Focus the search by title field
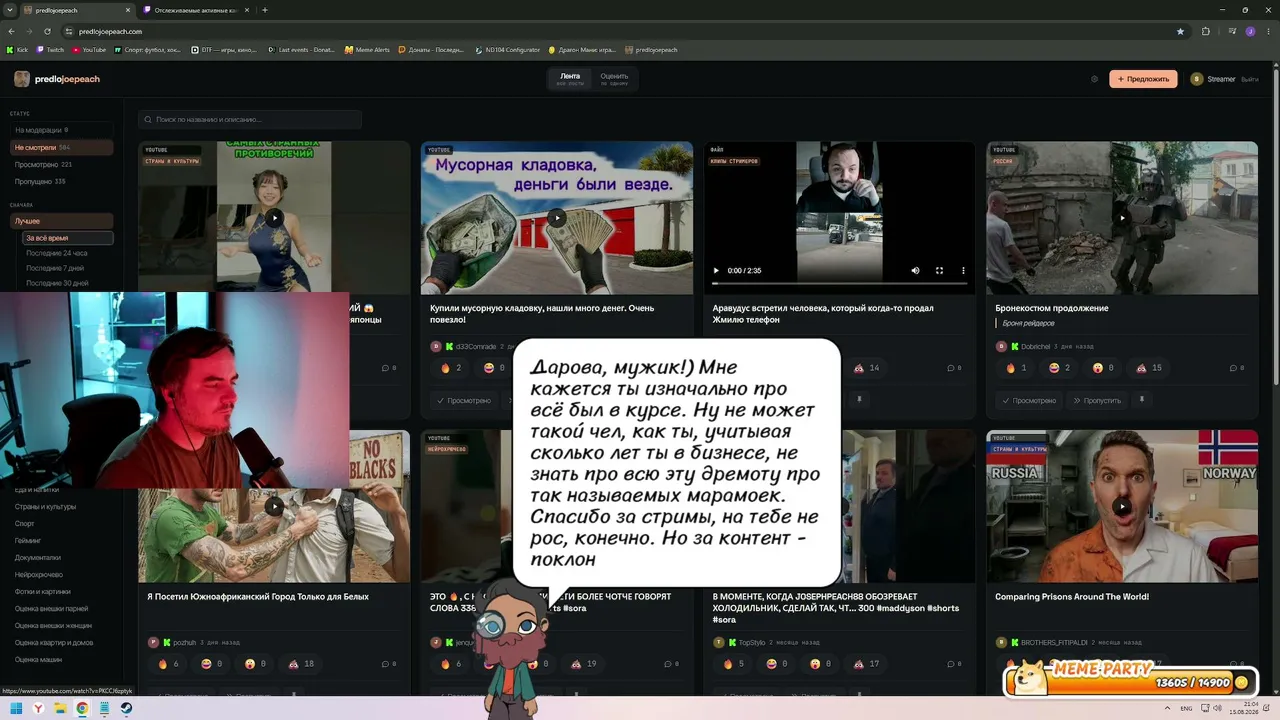This screenshot has width=1280, height=720. pyautogui.click(x=250, y=119)
